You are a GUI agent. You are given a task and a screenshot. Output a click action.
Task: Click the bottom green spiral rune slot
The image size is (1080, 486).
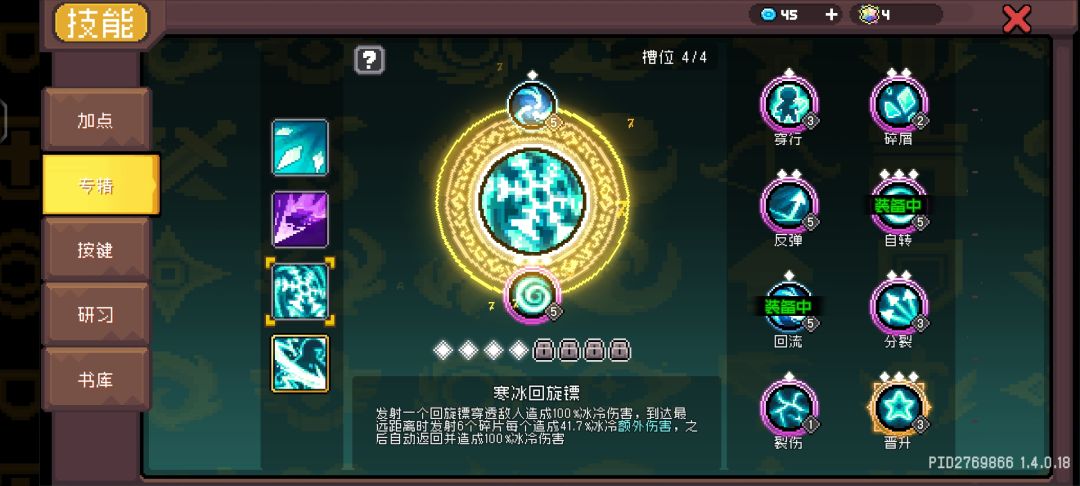532,295
